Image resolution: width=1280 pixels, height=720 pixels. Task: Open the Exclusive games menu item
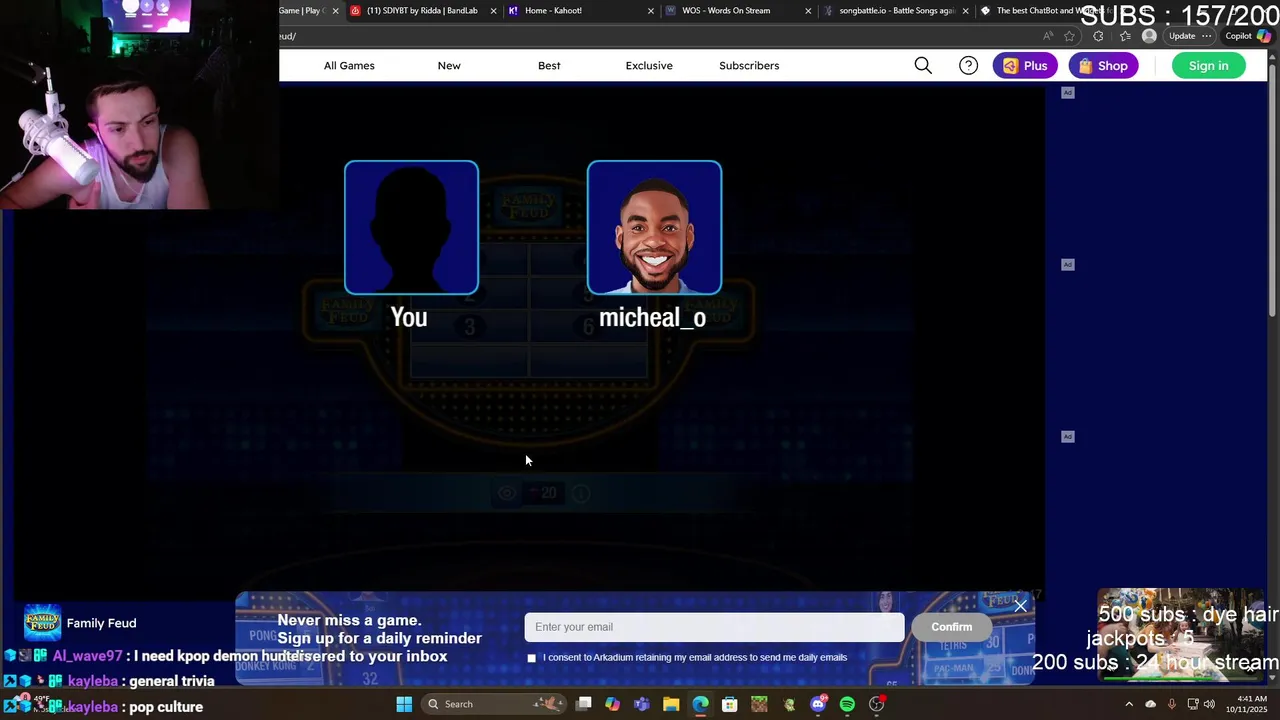(649, 65)
